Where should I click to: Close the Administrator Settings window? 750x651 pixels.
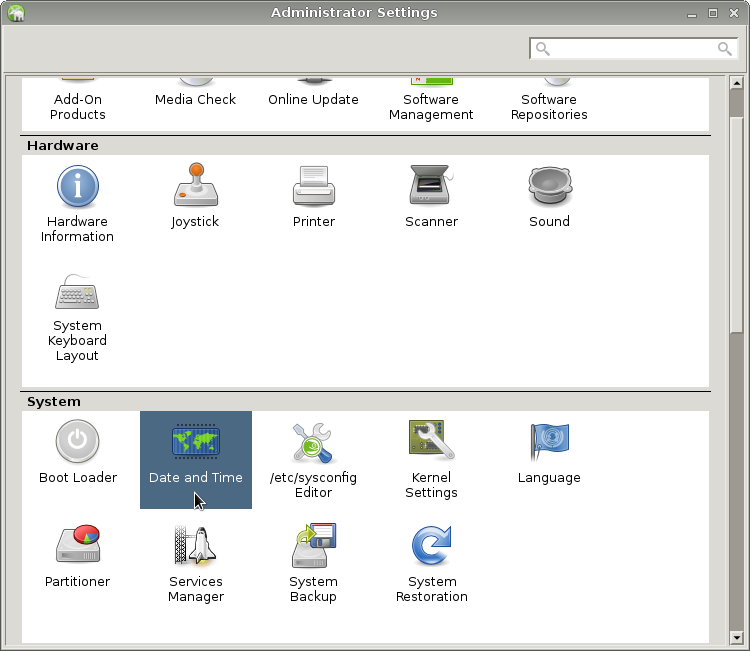(734, 13)
